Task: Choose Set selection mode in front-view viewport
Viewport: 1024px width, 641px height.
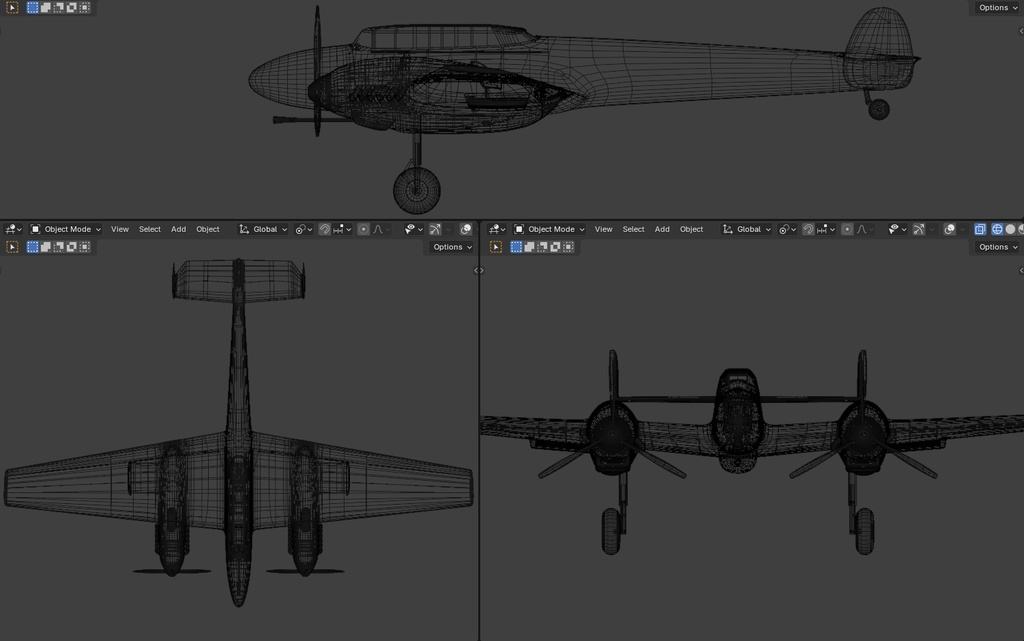Action: click(x=517, y=247)
